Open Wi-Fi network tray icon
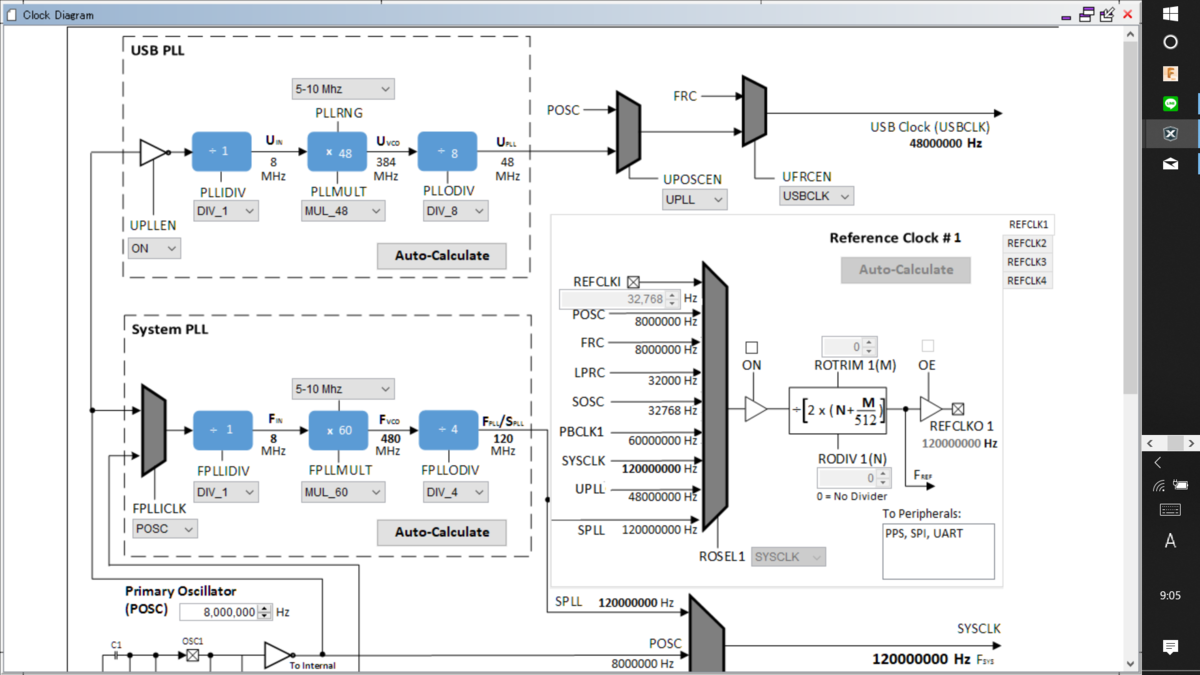The width and height of the screenshot is (1200, 675). click(x=1159, y=486)
